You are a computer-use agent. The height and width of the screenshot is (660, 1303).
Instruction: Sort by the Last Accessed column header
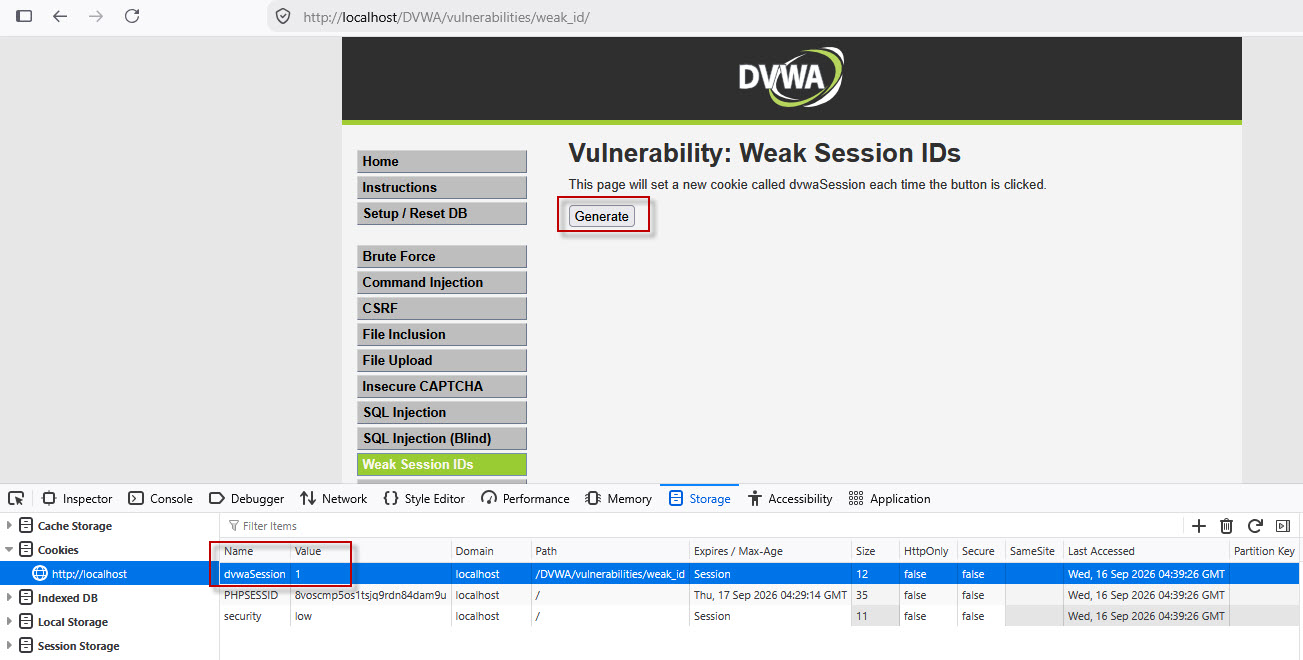click(1146, 551)
